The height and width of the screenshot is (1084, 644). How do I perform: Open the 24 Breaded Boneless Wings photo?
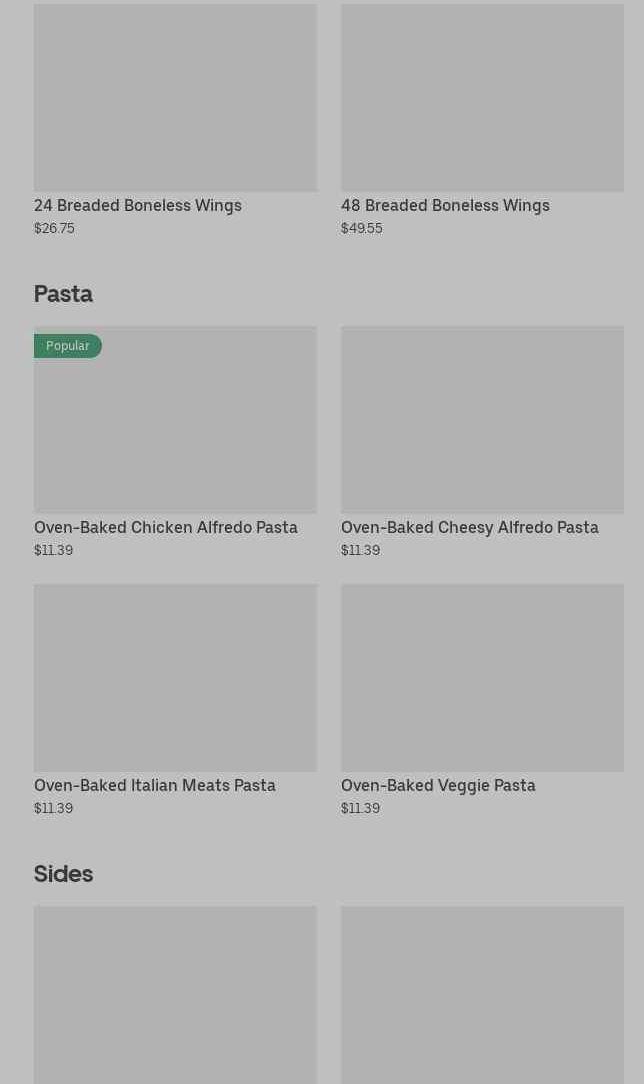point(175,97)
